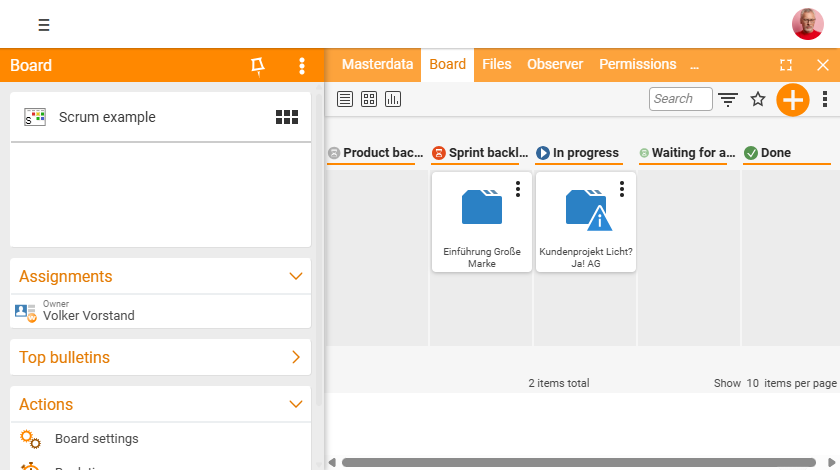Image resolution: width=840 pixels, height=470 pixels.
Task: Click the Board settings gear icon
Action: coord(30,439)
